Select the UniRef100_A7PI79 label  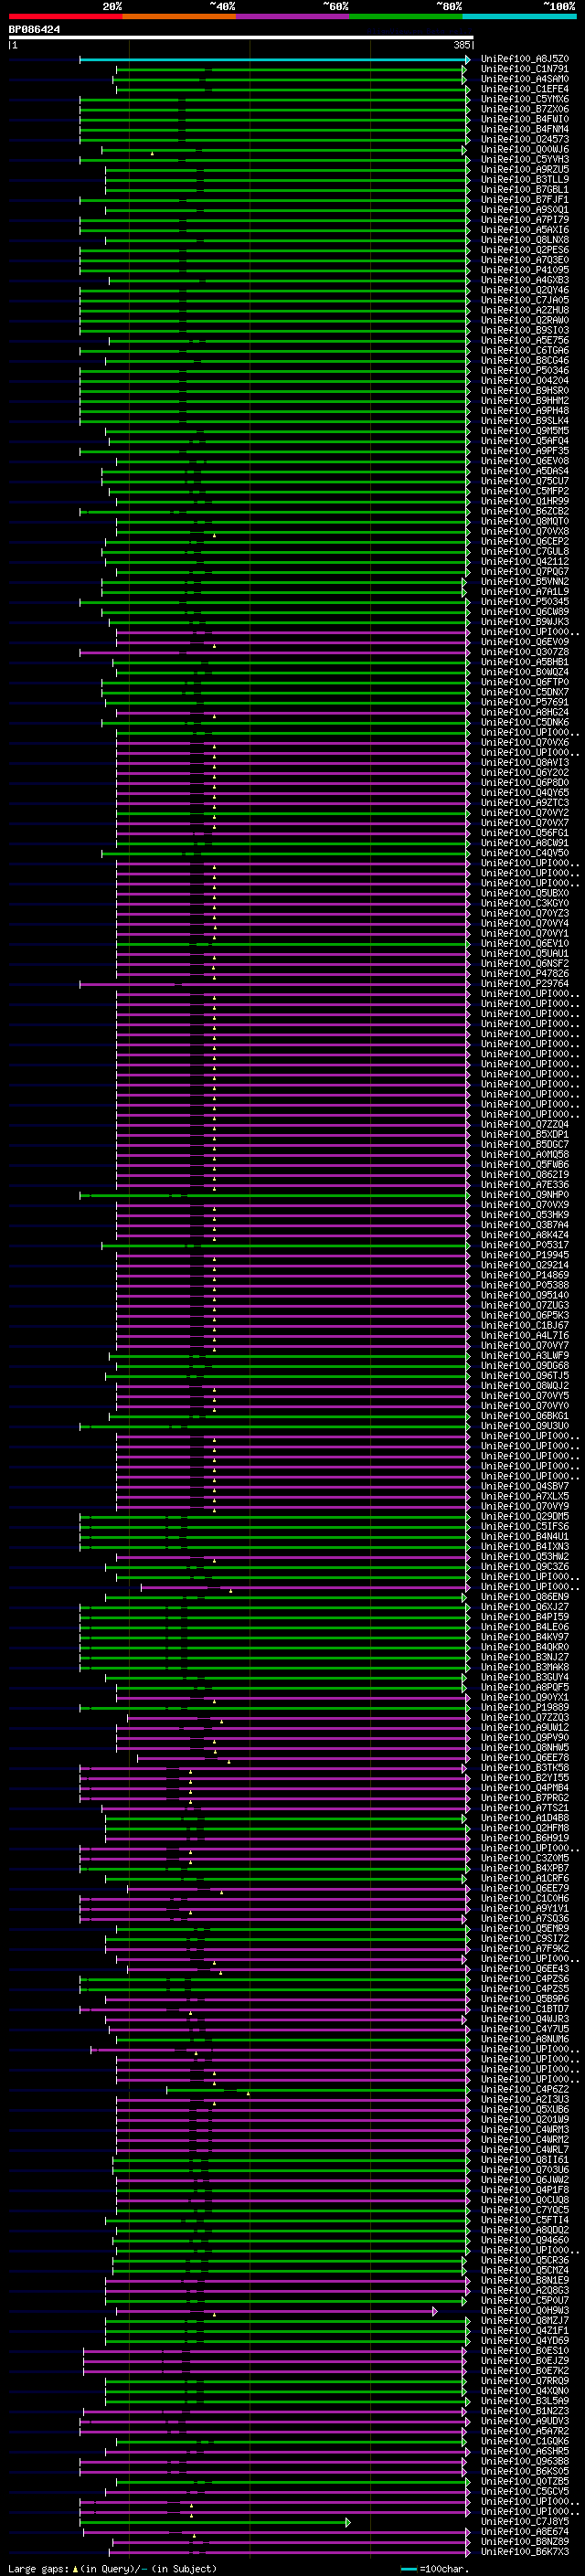[x=525, y=220]
